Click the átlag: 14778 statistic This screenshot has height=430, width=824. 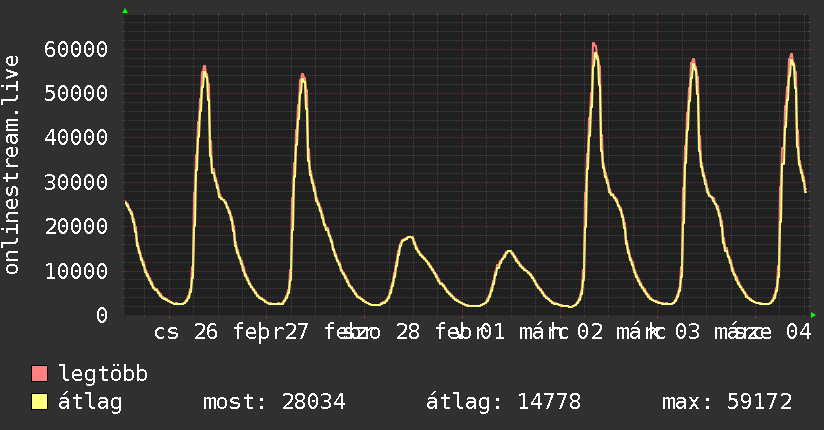click(503, 402)
